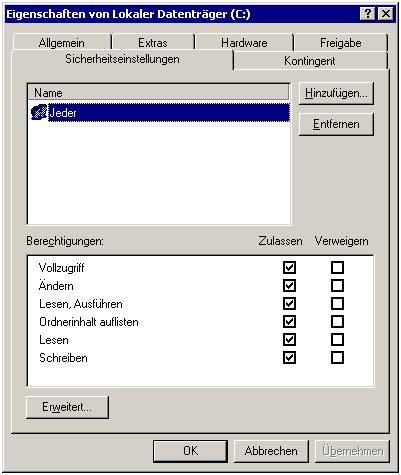Enable Verweigern checkbox for Ändern
401x475 pixels.
[x=337, y=285]
